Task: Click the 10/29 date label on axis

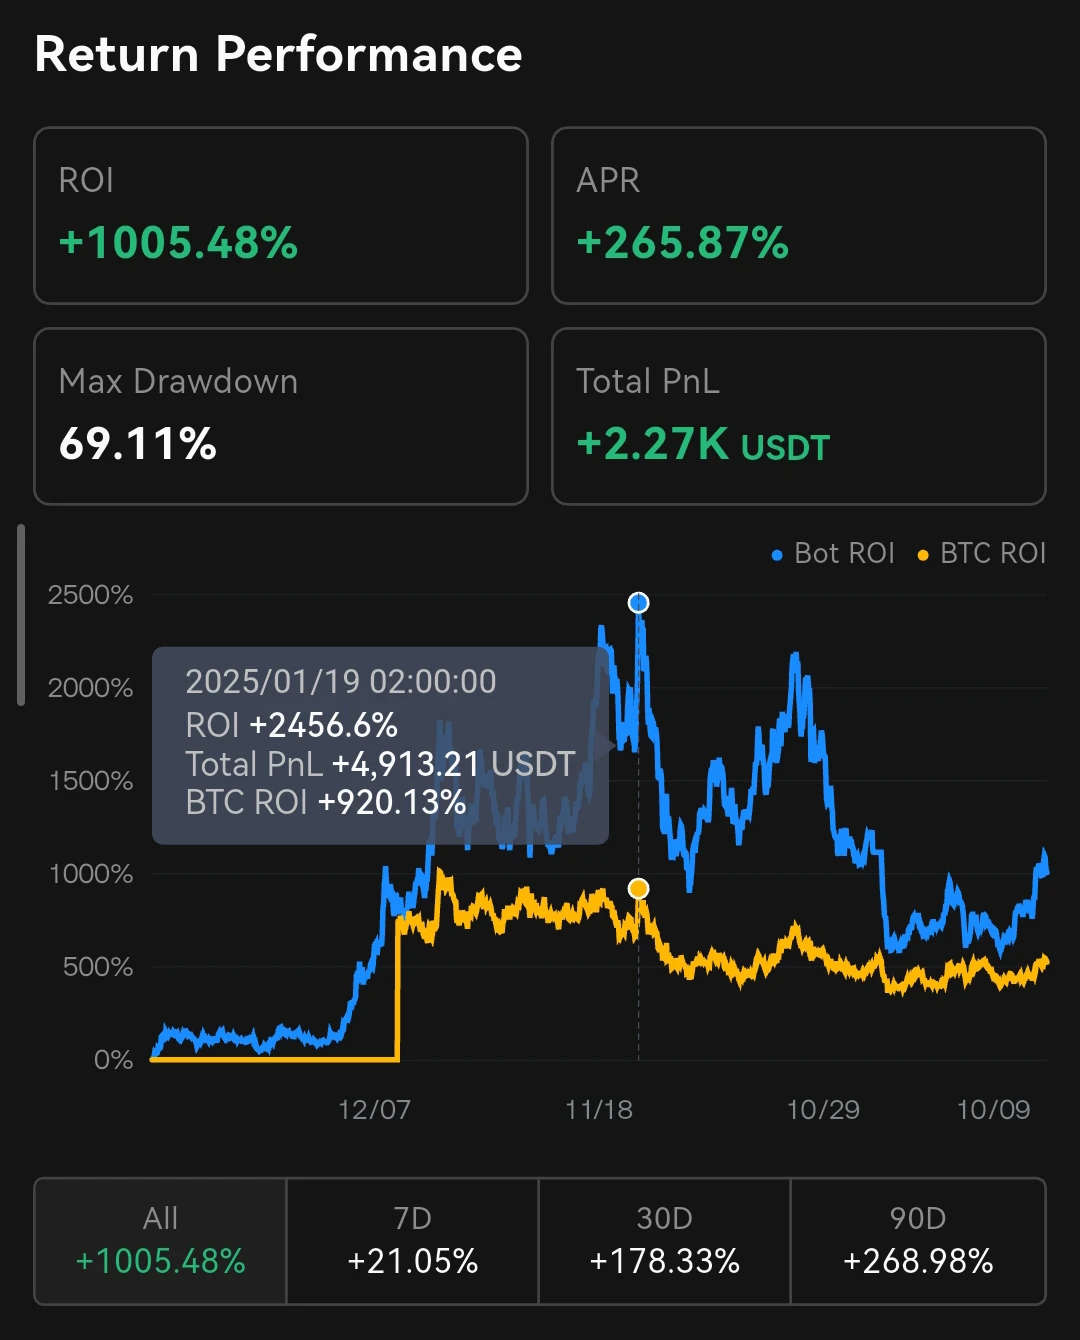Action: coord(823,1110)
